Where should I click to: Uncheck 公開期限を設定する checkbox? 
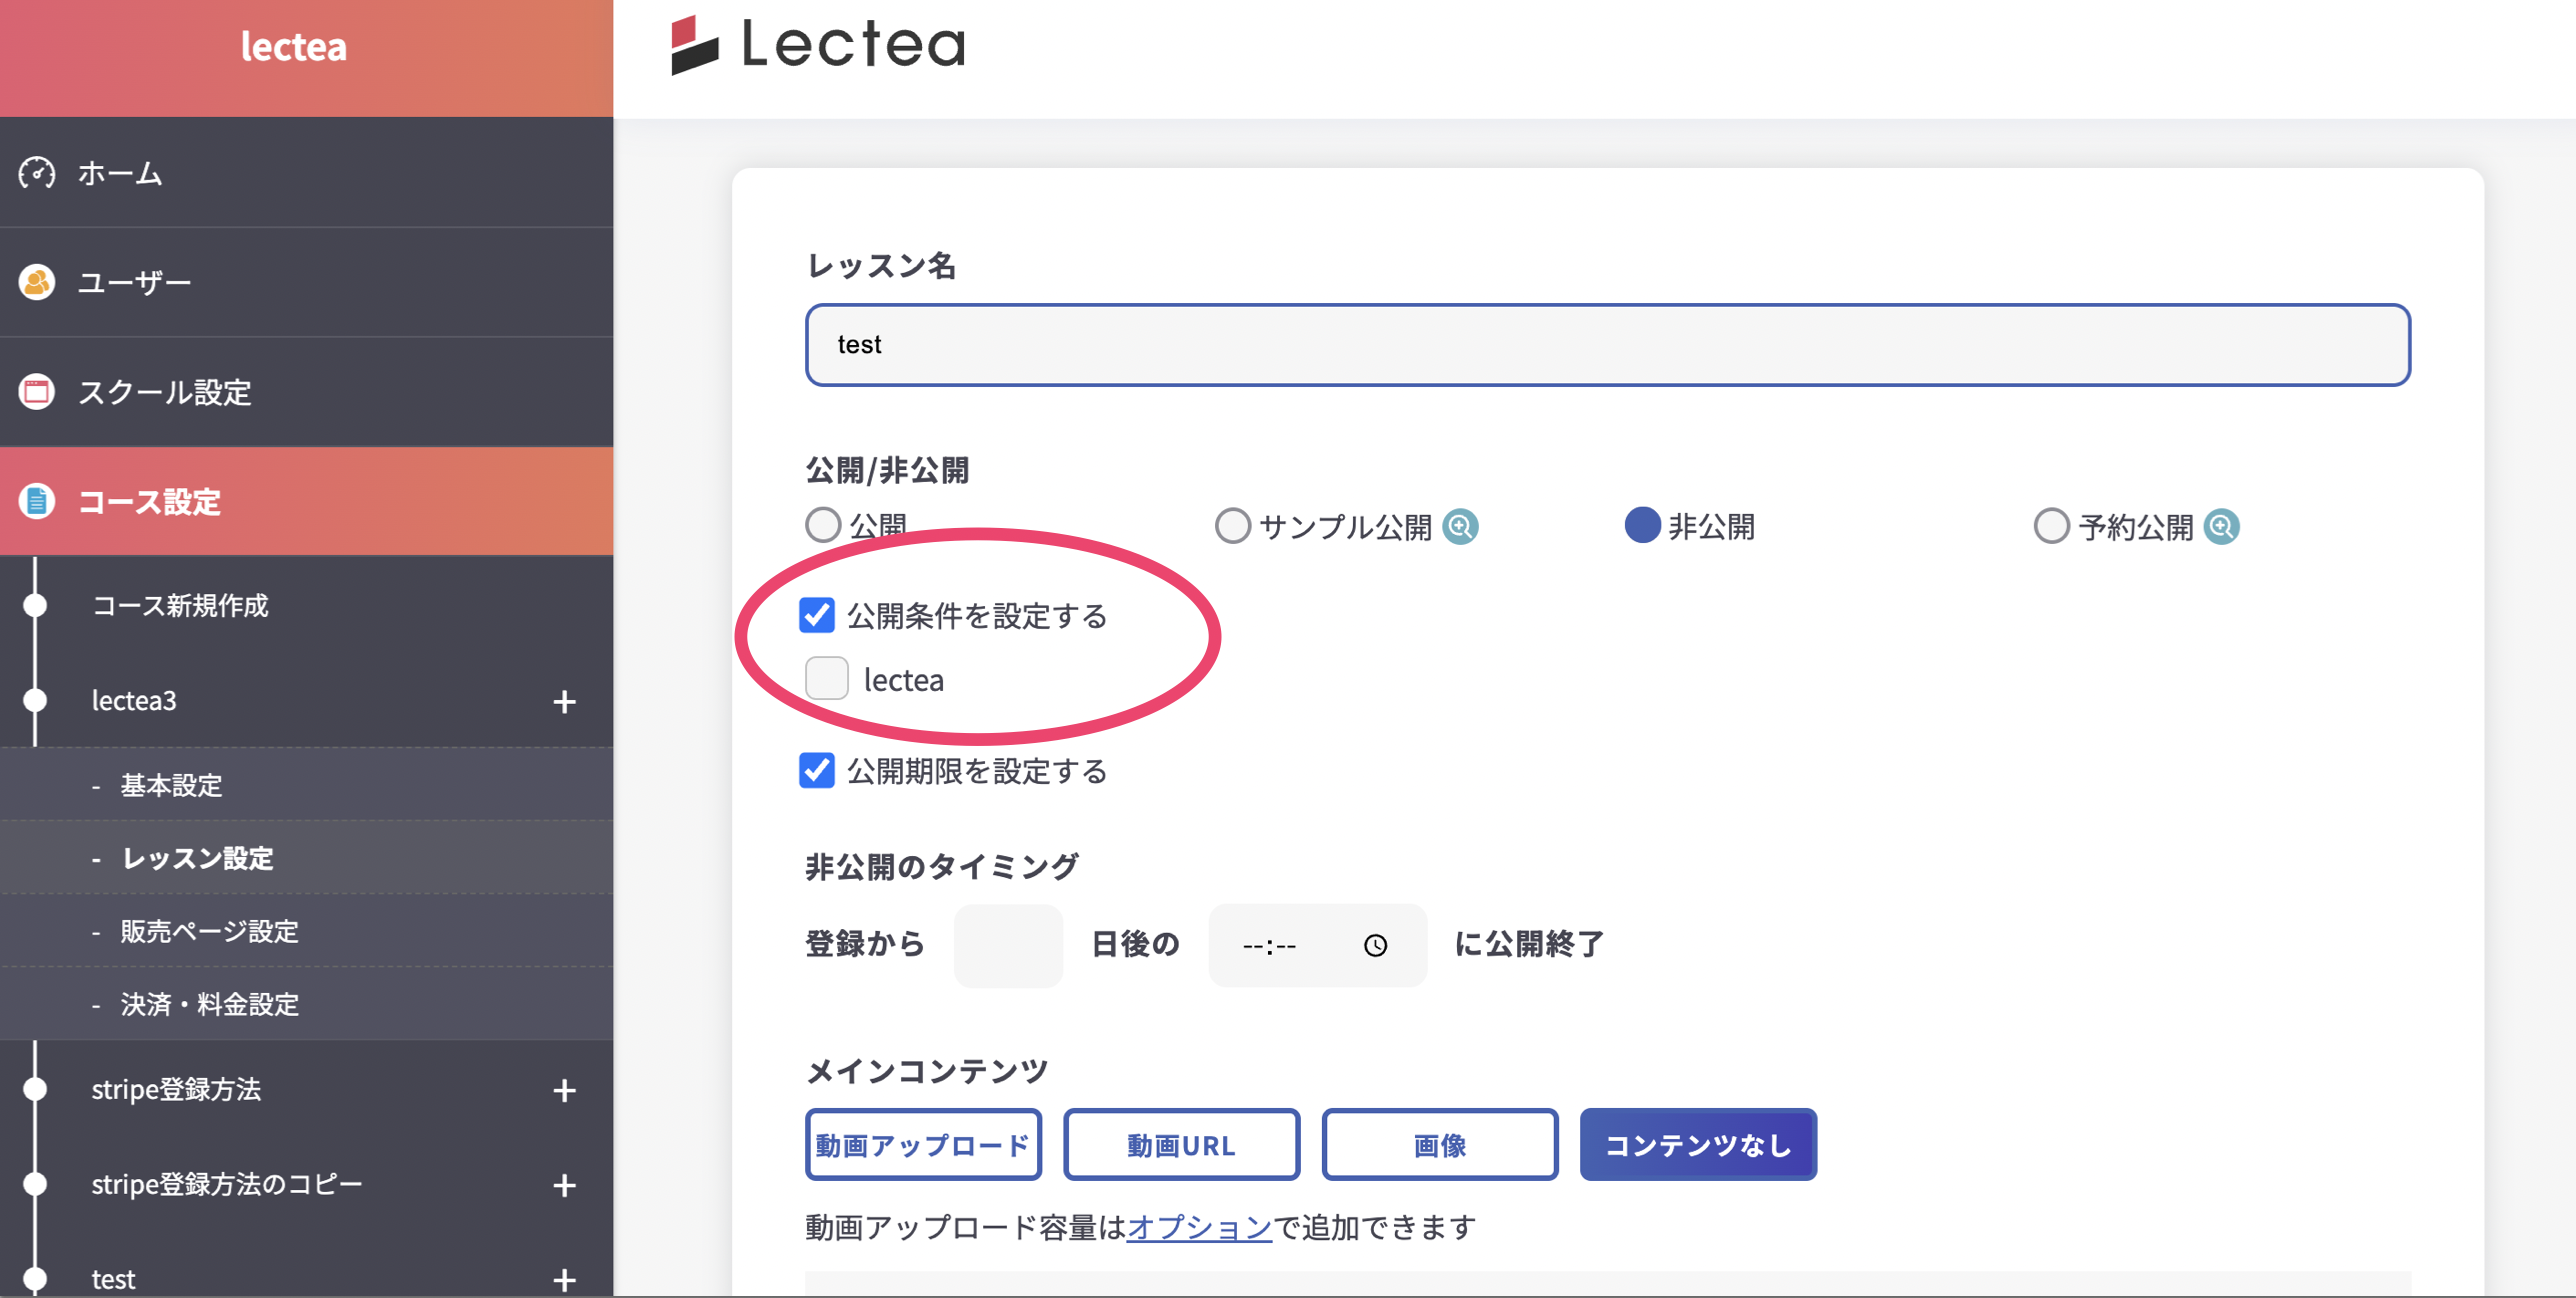pyautogui.click(x=817, y=770)
